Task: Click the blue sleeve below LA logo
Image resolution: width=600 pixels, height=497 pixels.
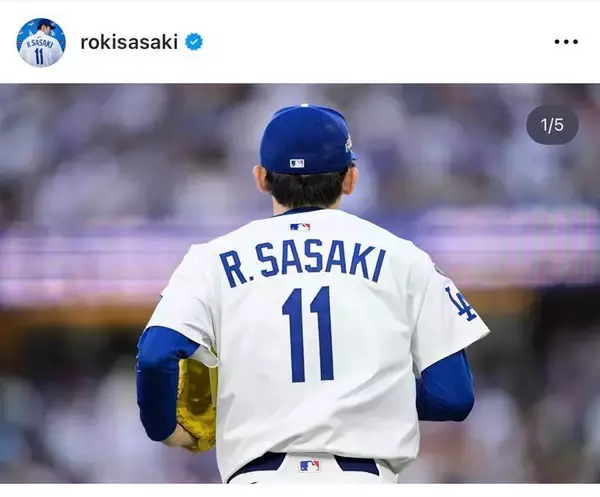Action: pyautogui.click(x=446, y=387)
